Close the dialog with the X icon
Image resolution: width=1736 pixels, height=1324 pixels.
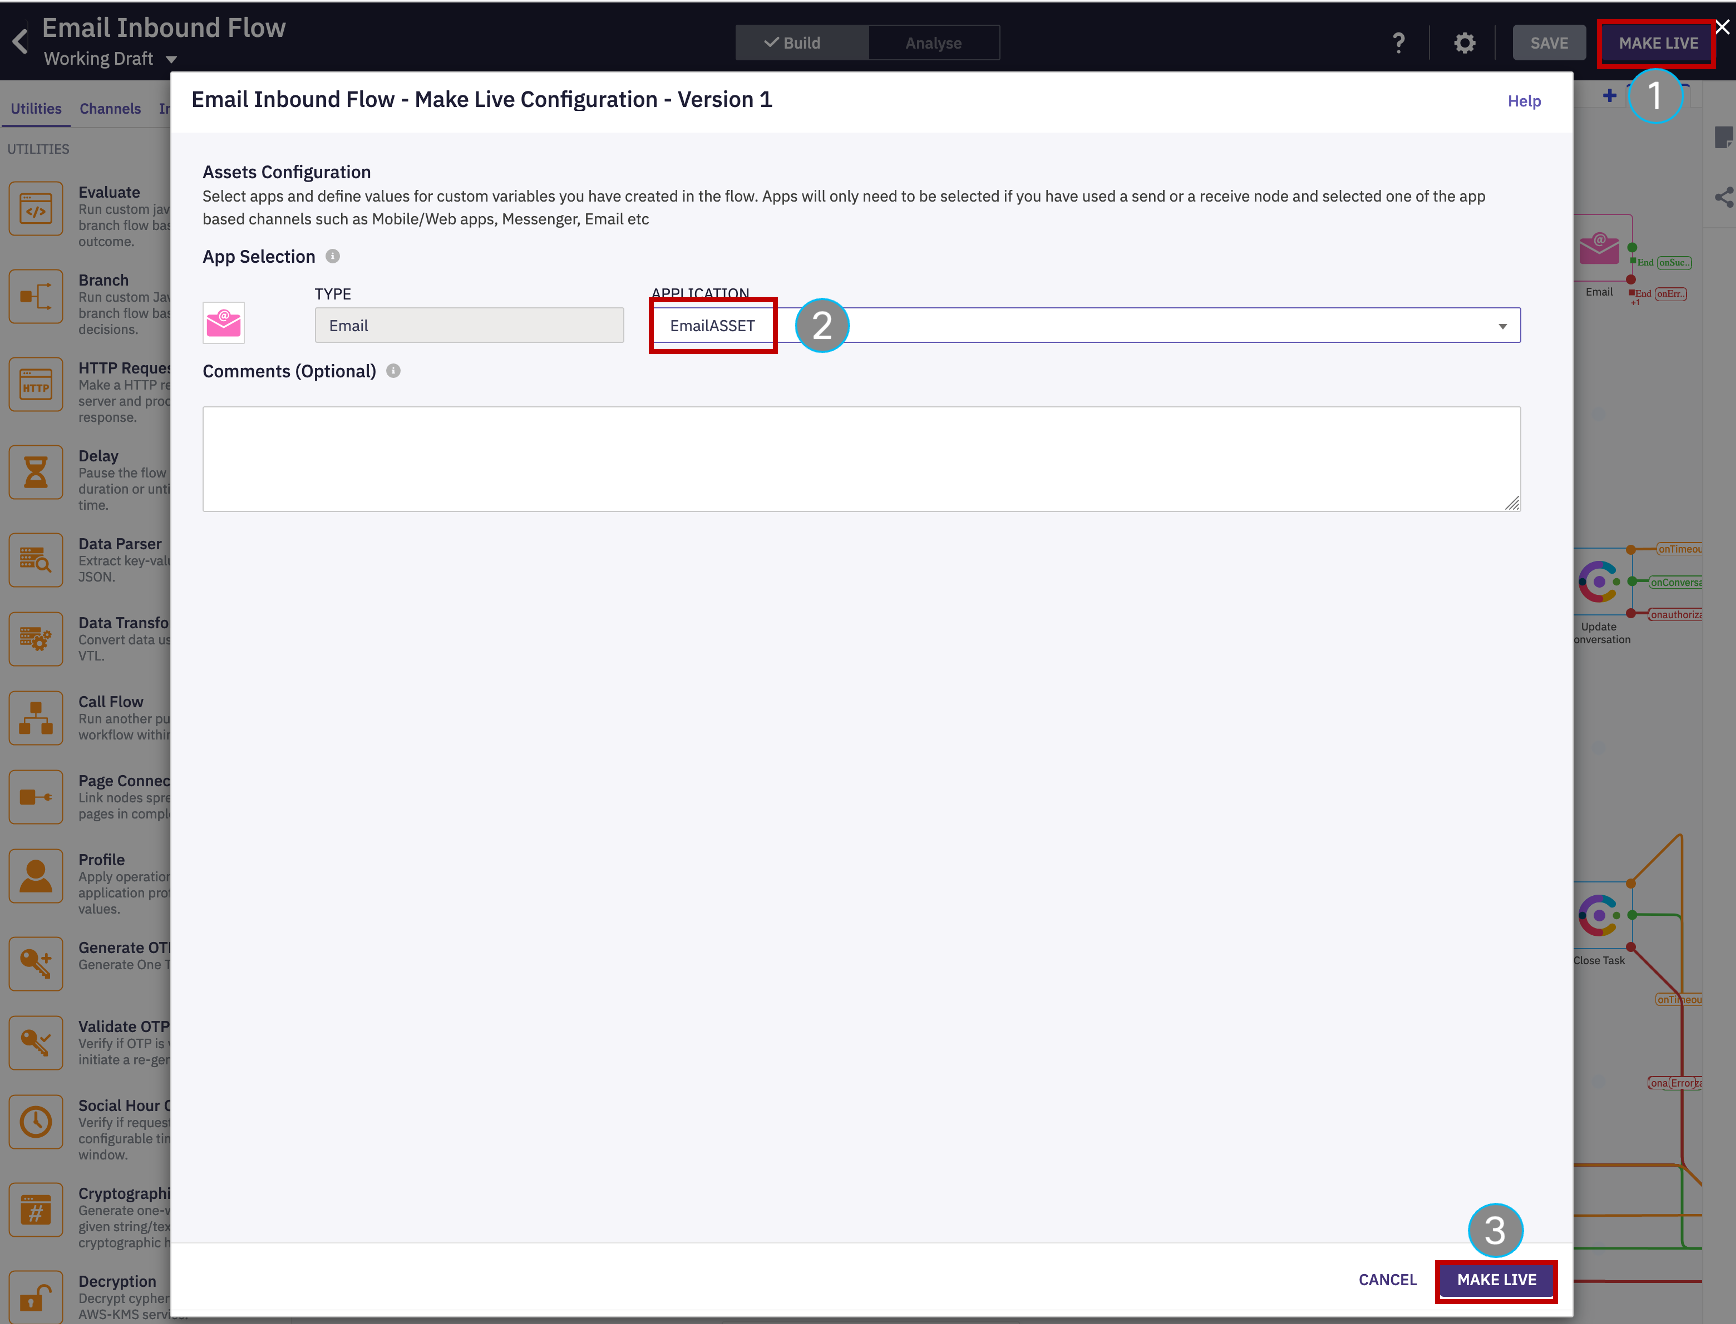click(x=1723, y=28)
